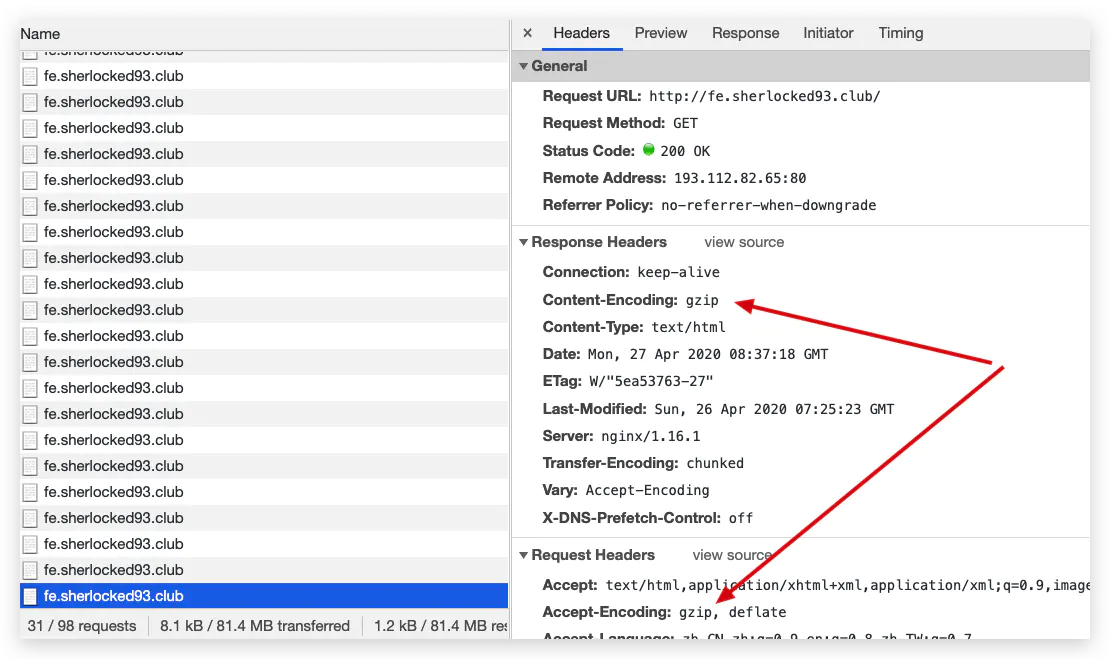Click document icon of the selected highlighted request

pyautogui.click(x=30, y=596)
